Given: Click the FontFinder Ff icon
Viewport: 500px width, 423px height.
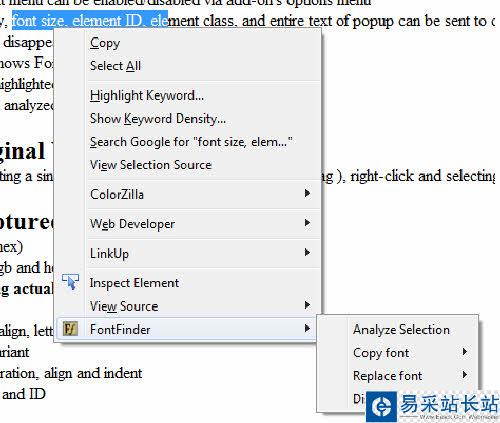Looking at the screenshot, I should [x=70, y=329].
